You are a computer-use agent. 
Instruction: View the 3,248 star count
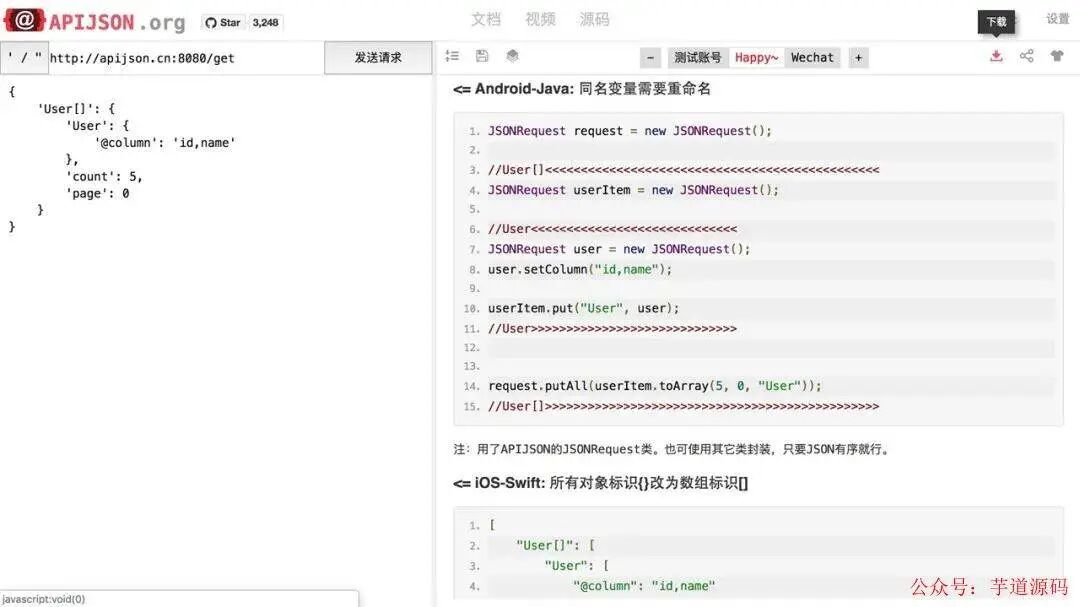pyautogui.click(x=265, y=23)
